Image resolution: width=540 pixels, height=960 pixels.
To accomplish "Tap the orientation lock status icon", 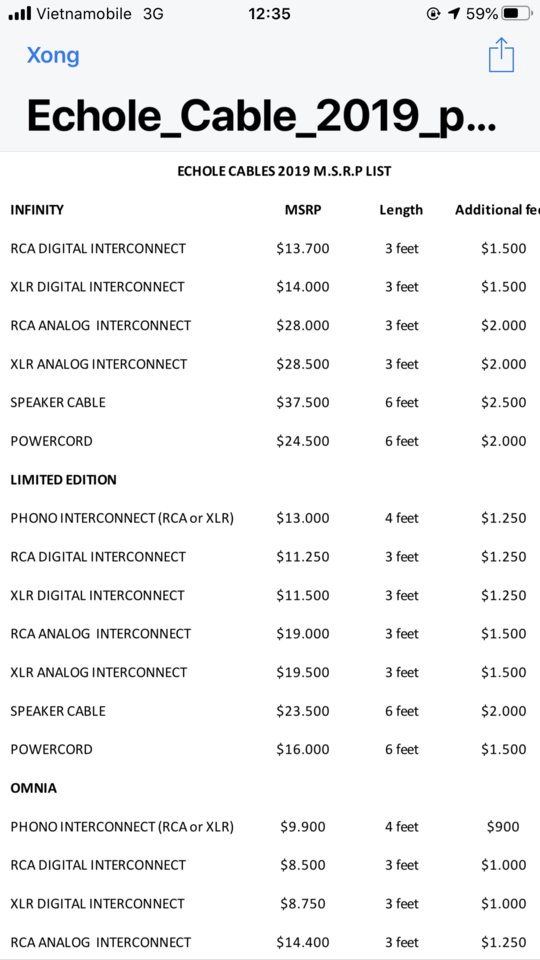I will pos(433,13).
